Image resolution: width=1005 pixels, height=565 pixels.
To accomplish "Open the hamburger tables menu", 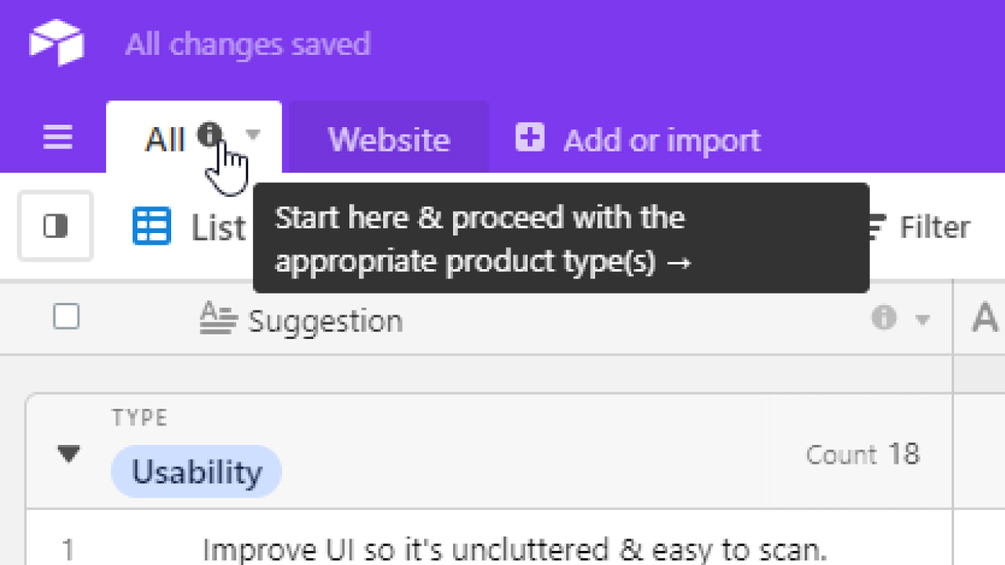I will pyautogui.click(x=58, y=138).
